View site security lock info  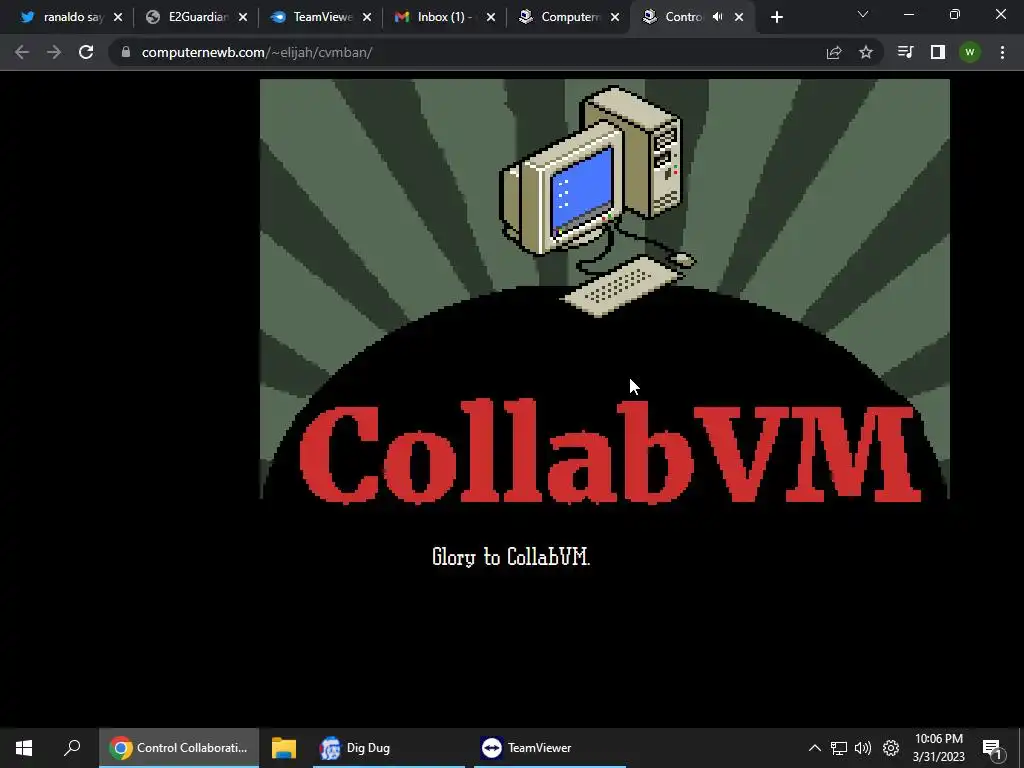point(125,52)
